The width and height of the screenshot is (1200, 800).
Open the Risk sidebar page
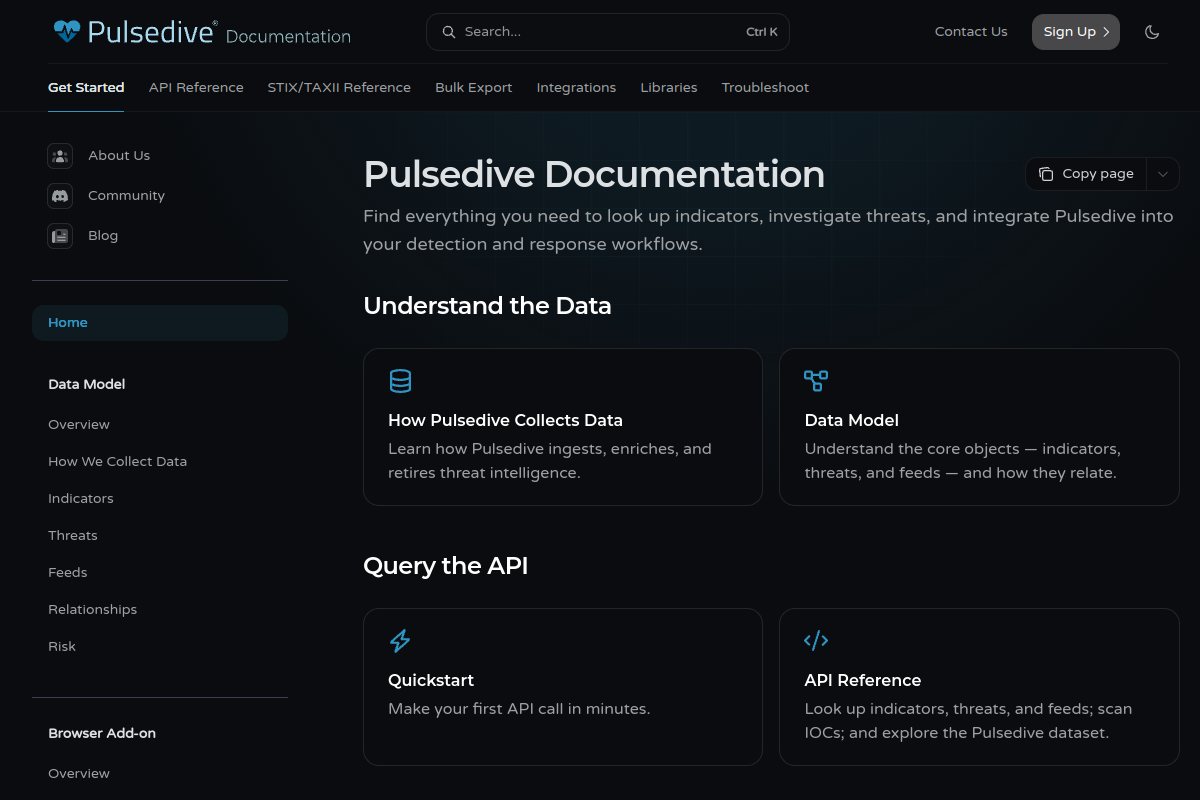tap(62, 647)
